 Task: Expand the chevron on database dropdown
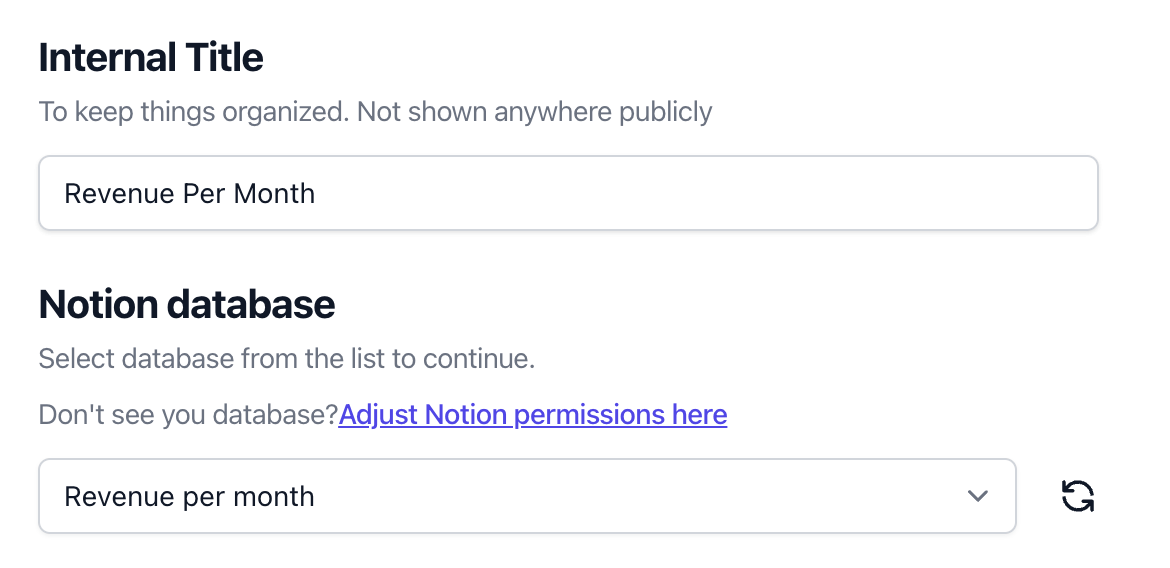977,496
